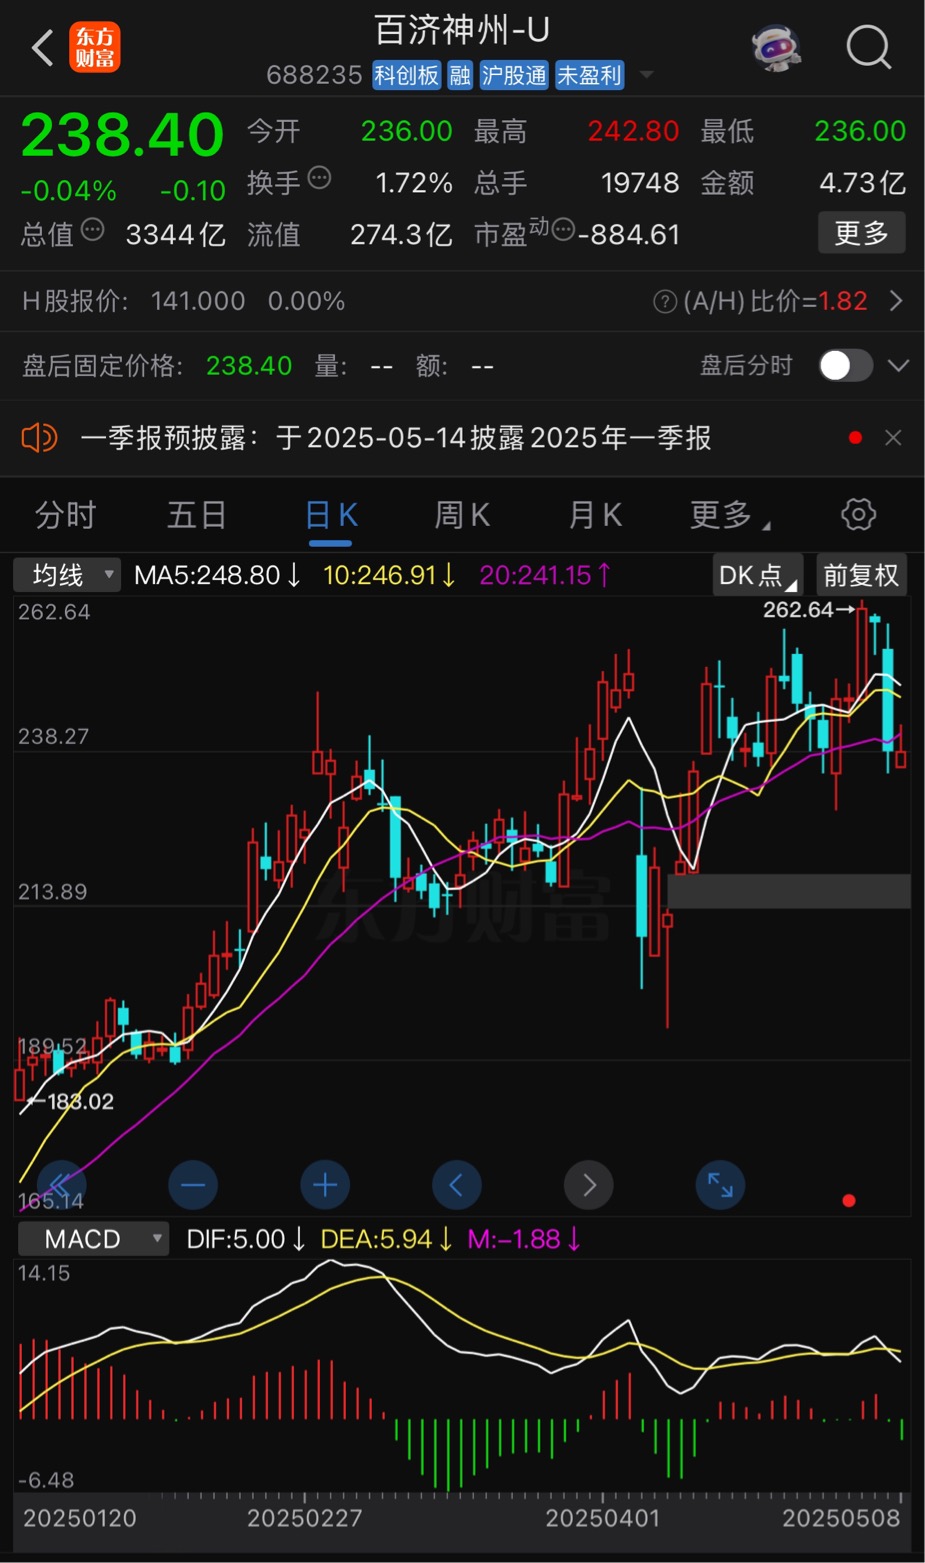Move chart right with arrow button
This screenshot has width=925, height=1563.
(589, 1185)
